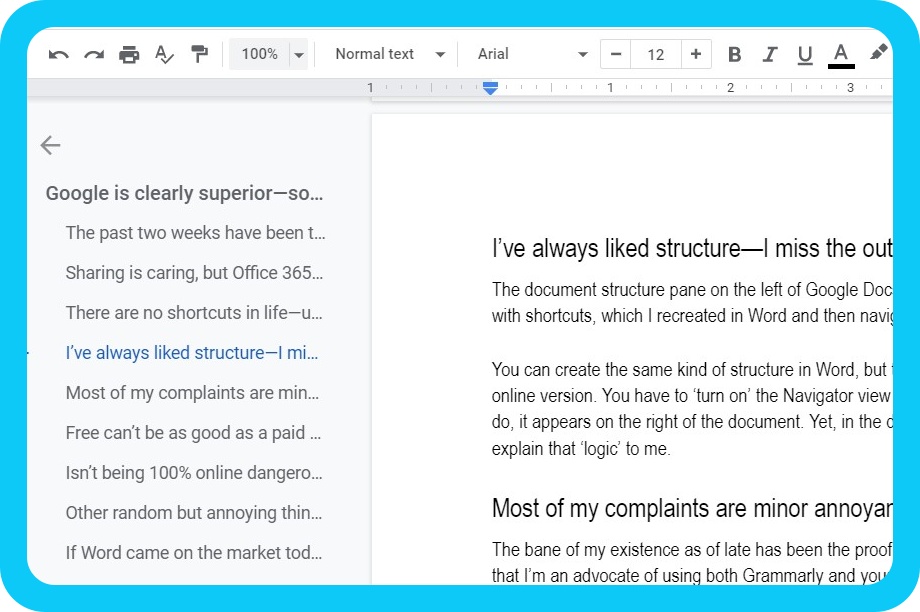This screenshot has height=612, width=920.
Task: Toggle Underline formatting
Action: pyautogui.click(x=805, y=55)
